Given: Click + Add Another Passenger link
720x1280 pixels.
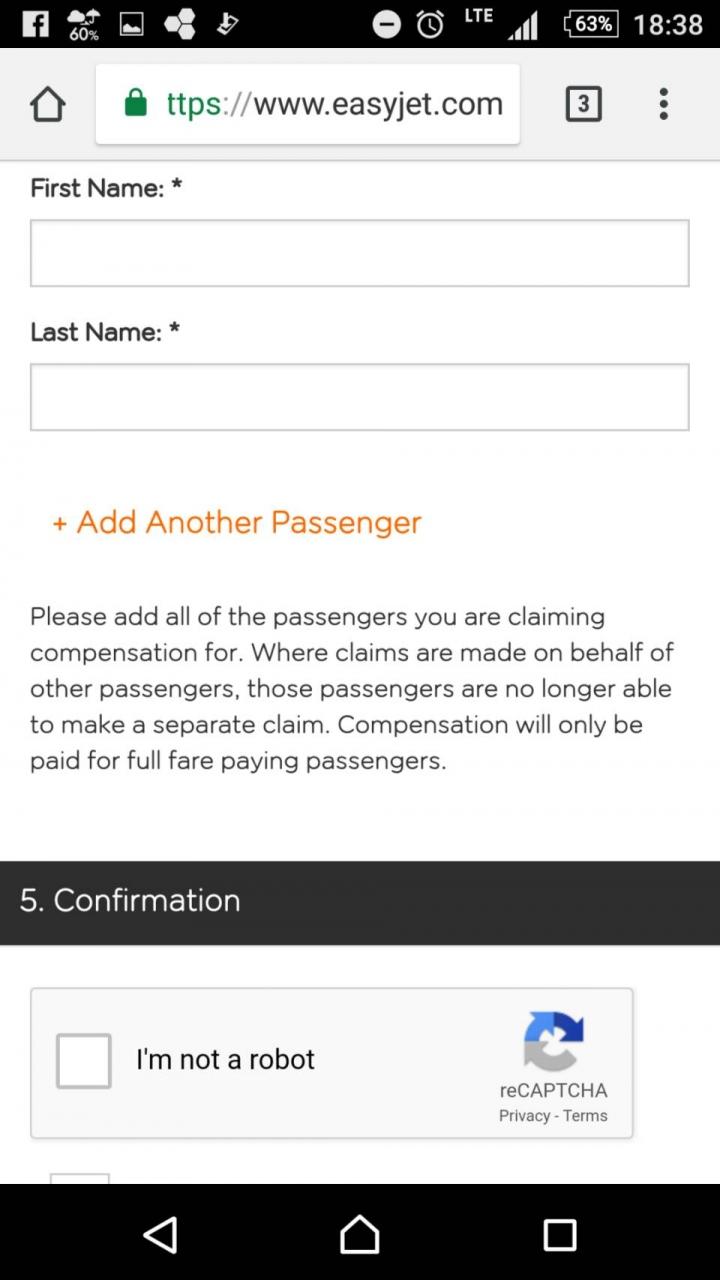Looking at the screenshot, I should (x=237, y=522).
